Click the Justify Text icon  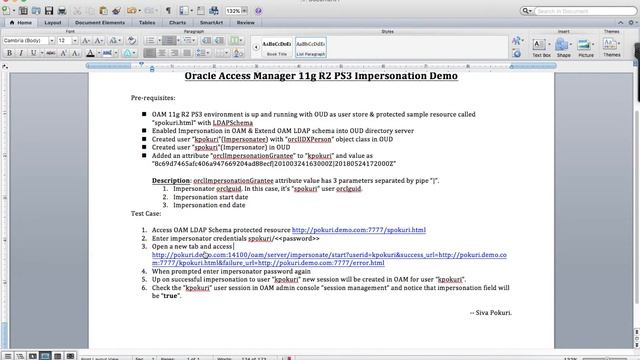point(187,53)
